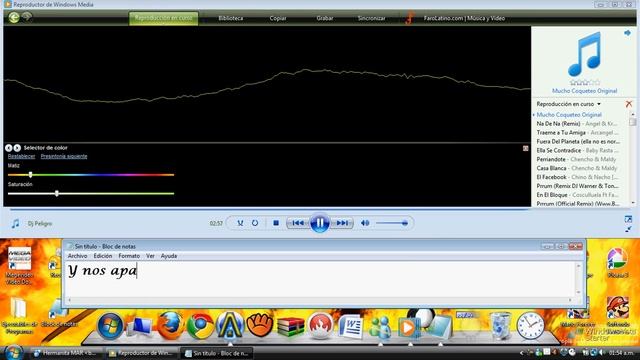Open the Biblioteca tab
The width and height of the screenshot is (640, 360).
click(231, 18)
